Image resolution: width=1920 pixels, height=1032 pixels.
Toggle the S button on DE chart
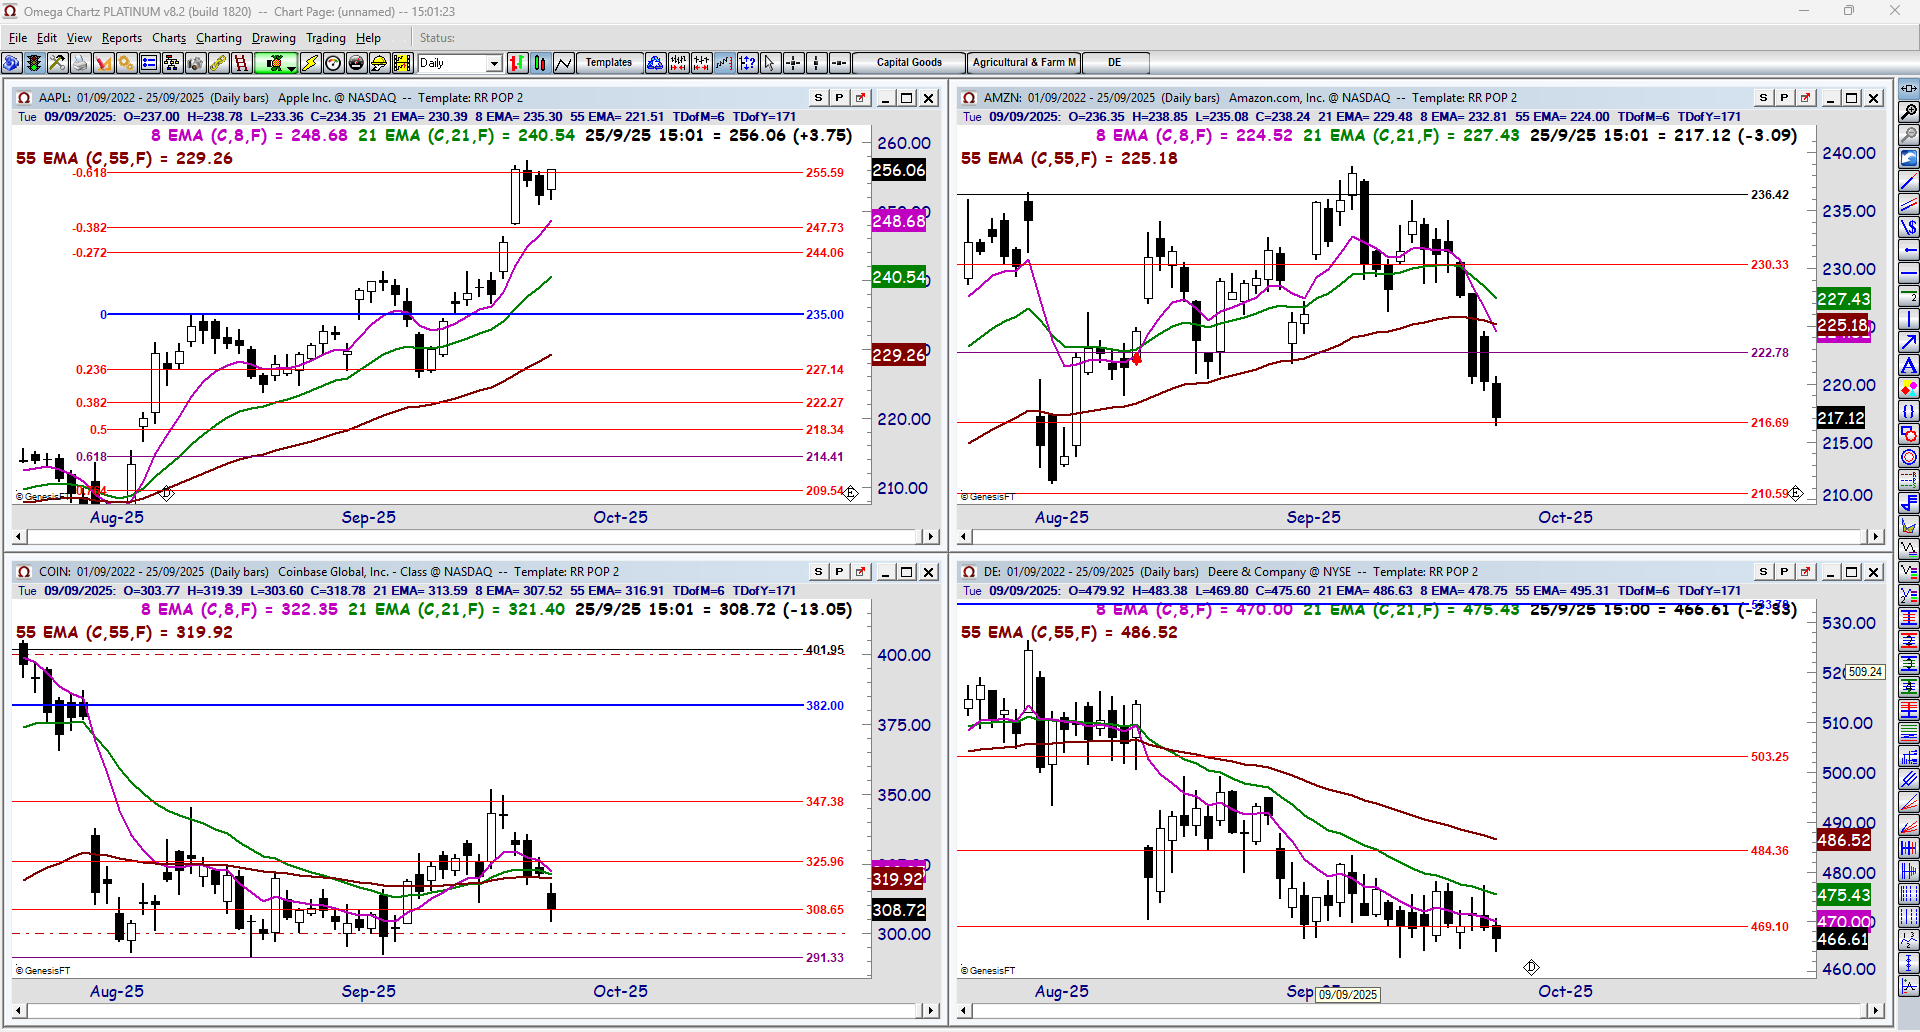(1763, 572)
